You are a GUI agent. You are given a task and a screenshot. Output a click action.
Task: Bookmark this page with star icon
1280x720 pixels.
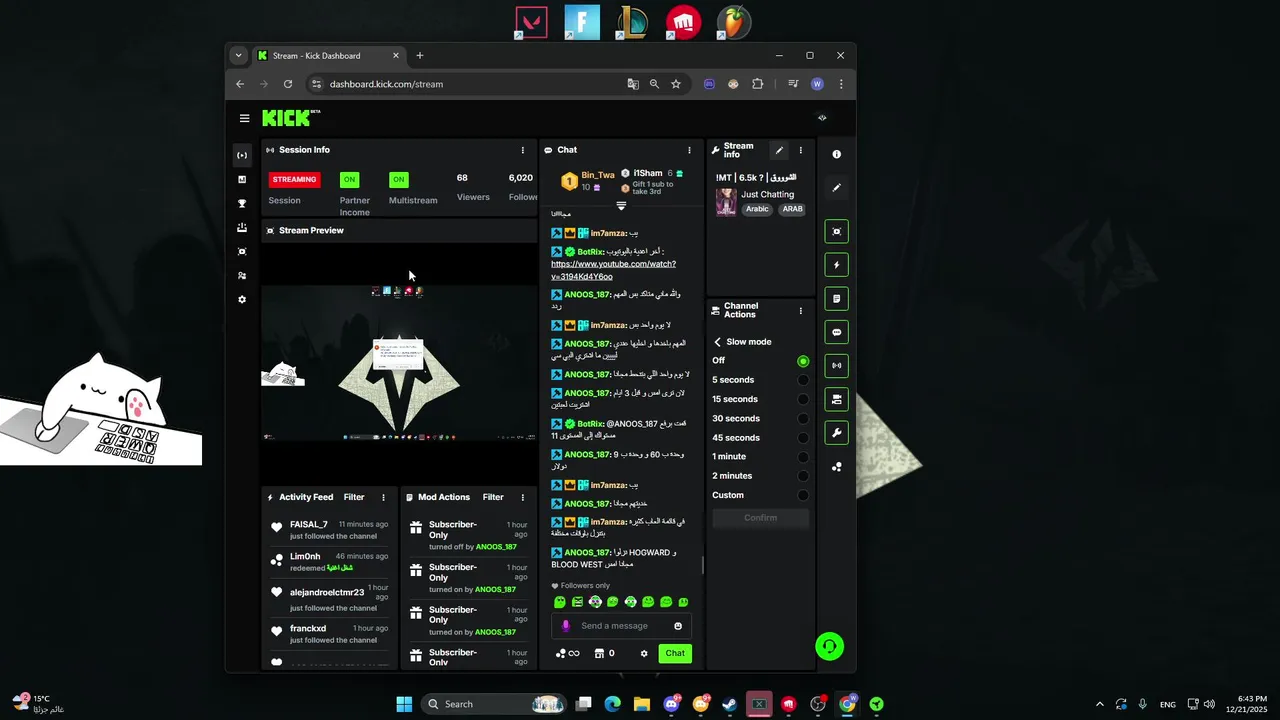tap(676, 84)
